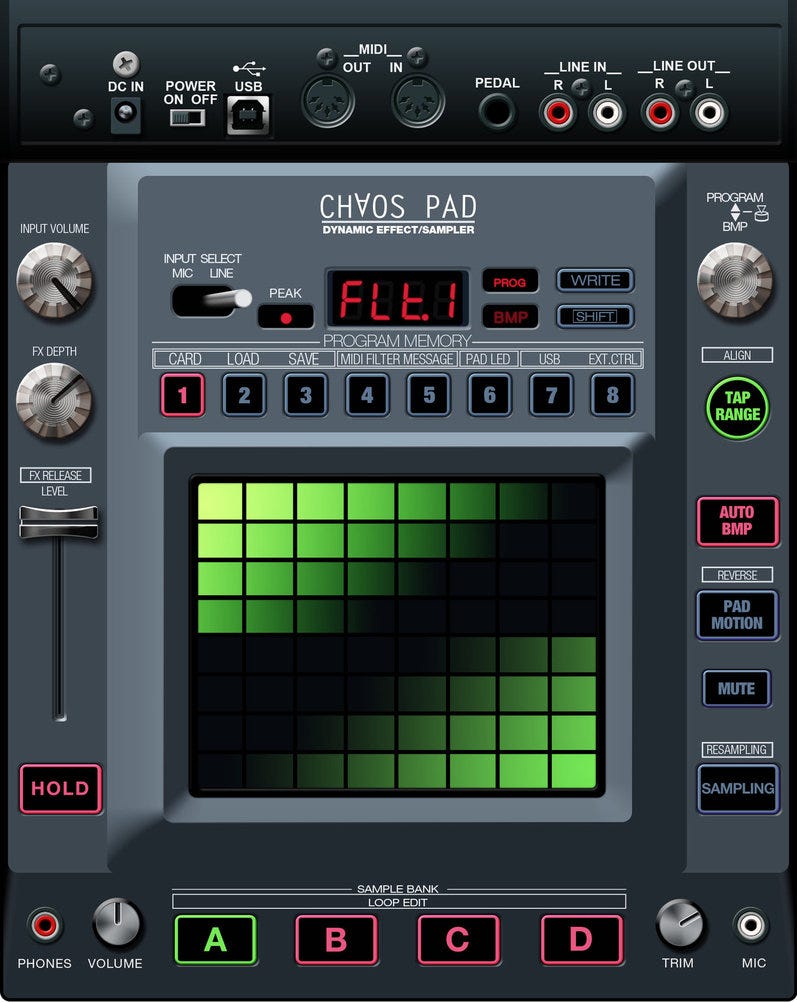Screen dimensions: 797x1002
Task: Click the MIDI OUT connector
Action: coord(328,101)
